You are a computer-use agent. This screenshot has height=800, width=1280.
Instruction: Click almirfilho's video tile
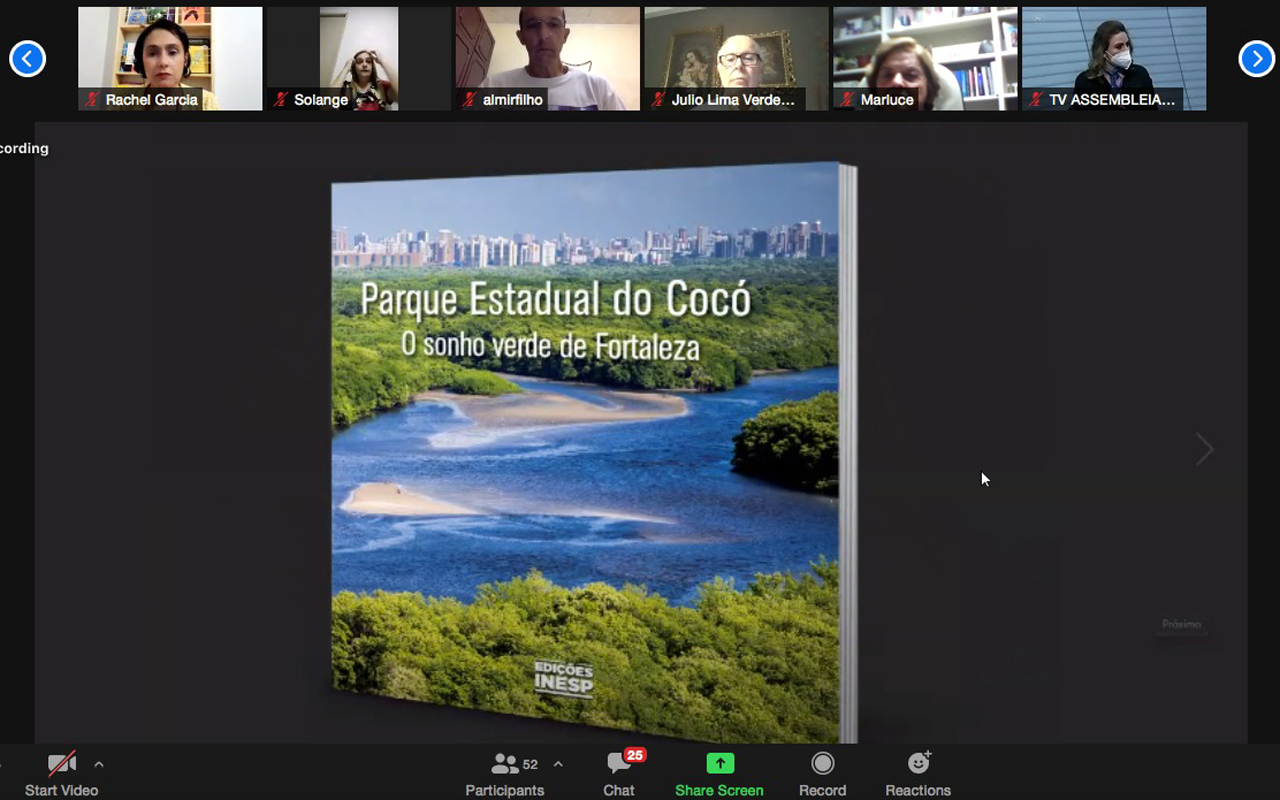tap(547, 58)
